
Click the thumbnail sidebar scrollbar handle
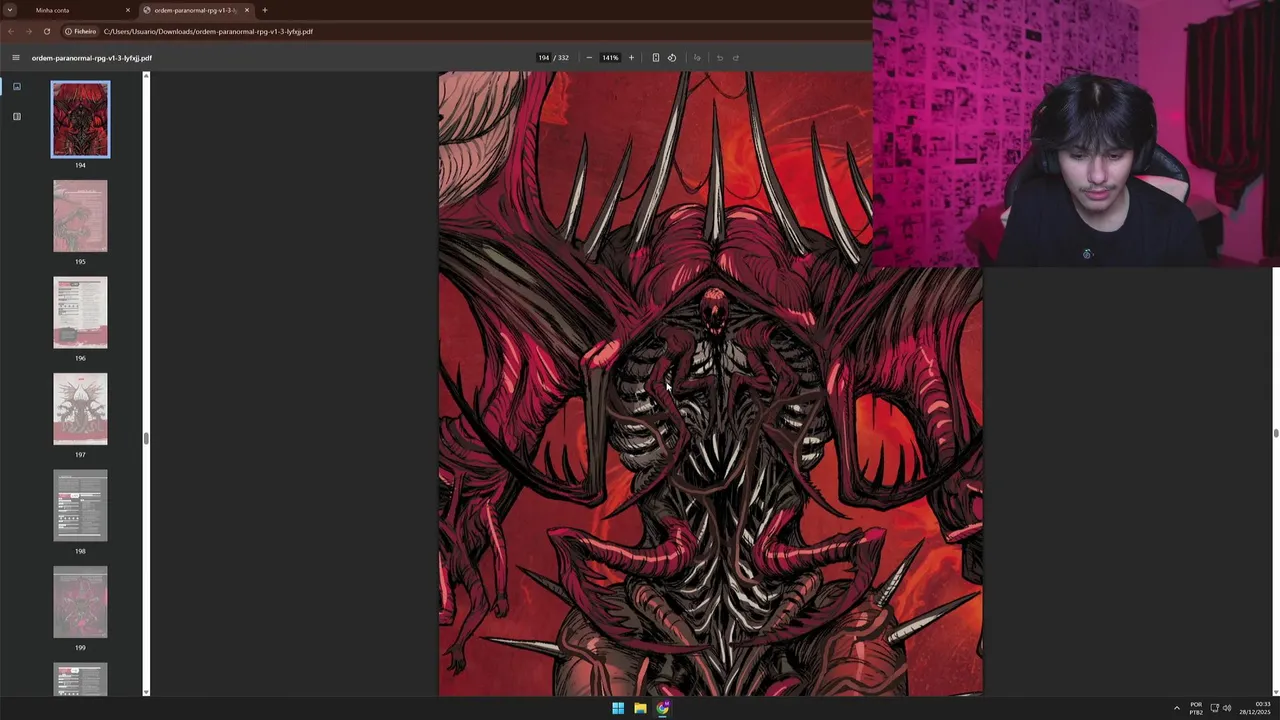click(146, 438)
